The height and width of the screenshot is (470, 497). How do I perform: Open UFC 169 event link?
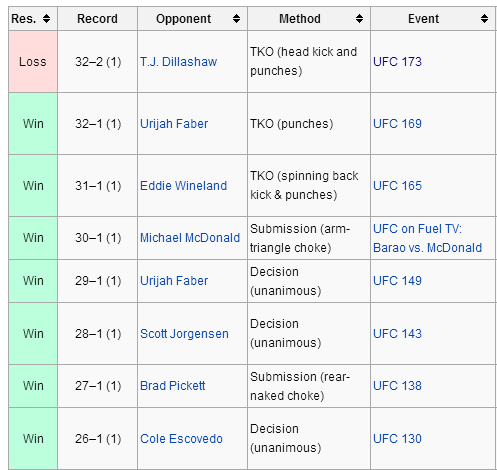coord(397,124)
